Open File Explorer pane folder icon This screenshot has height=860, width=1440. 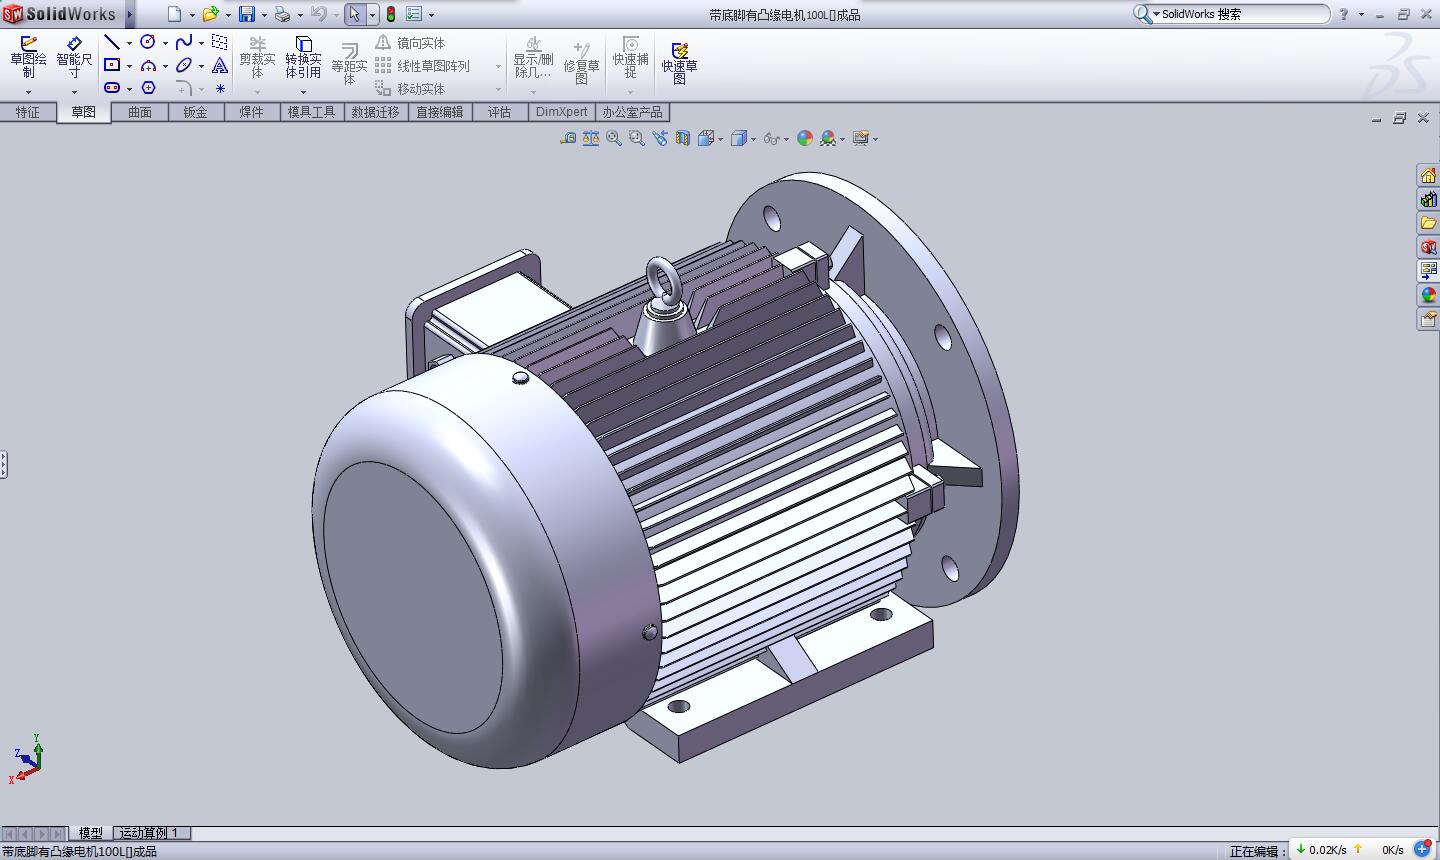[1428, 223]
